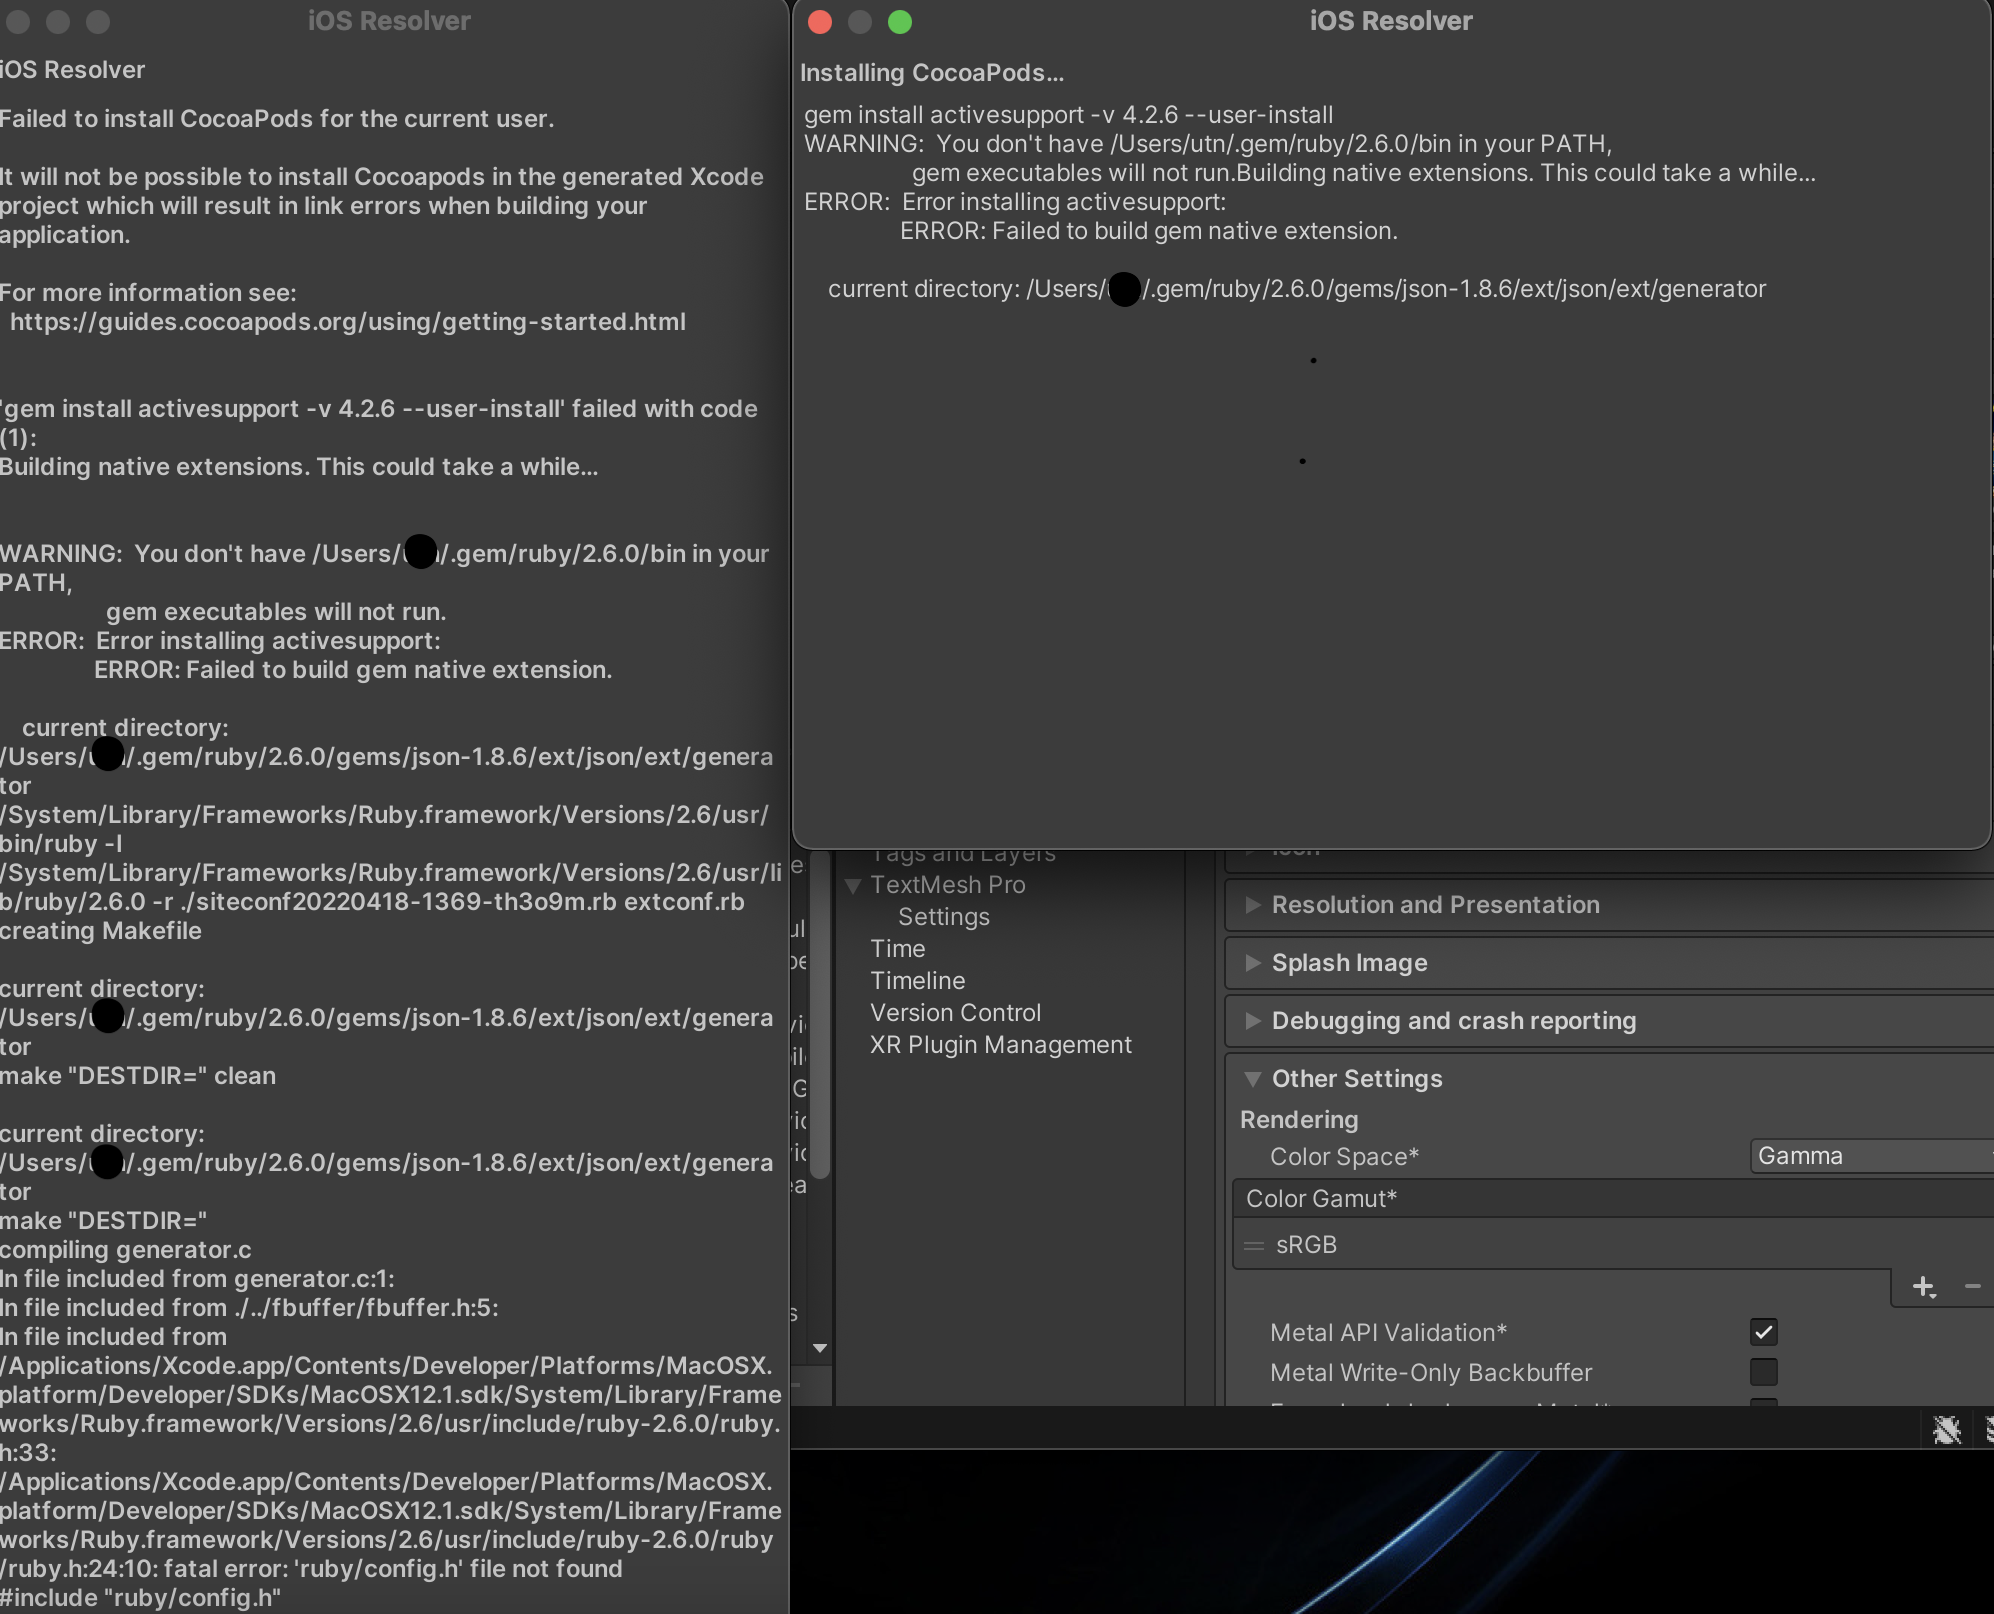This screenshot has height=1614, width=1994.
Task: Collapse the TextMesh Pro disclosure triangle
Action: [x=852, y=886]
